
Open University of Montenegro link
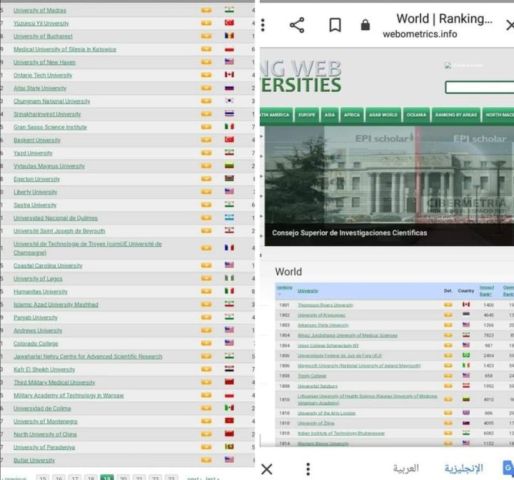pyautogui.click(x=45, y=421)
